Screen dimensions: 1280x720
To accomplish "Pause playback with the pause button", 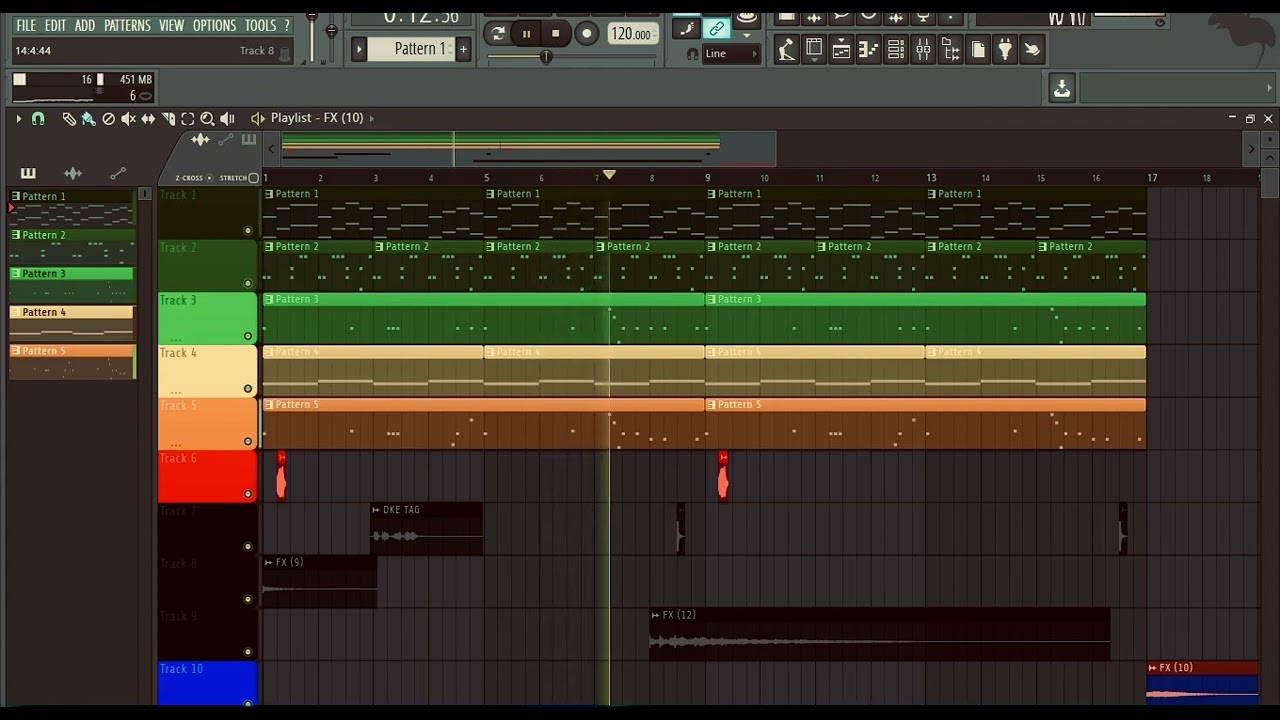I will [526, 33].
